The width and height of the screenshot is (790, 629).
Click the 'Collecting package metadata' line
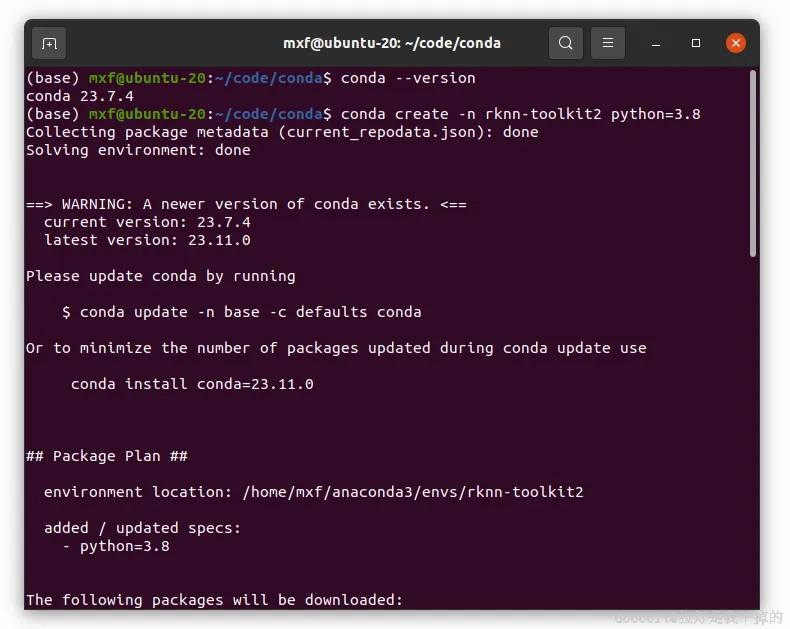pos(282,133)
